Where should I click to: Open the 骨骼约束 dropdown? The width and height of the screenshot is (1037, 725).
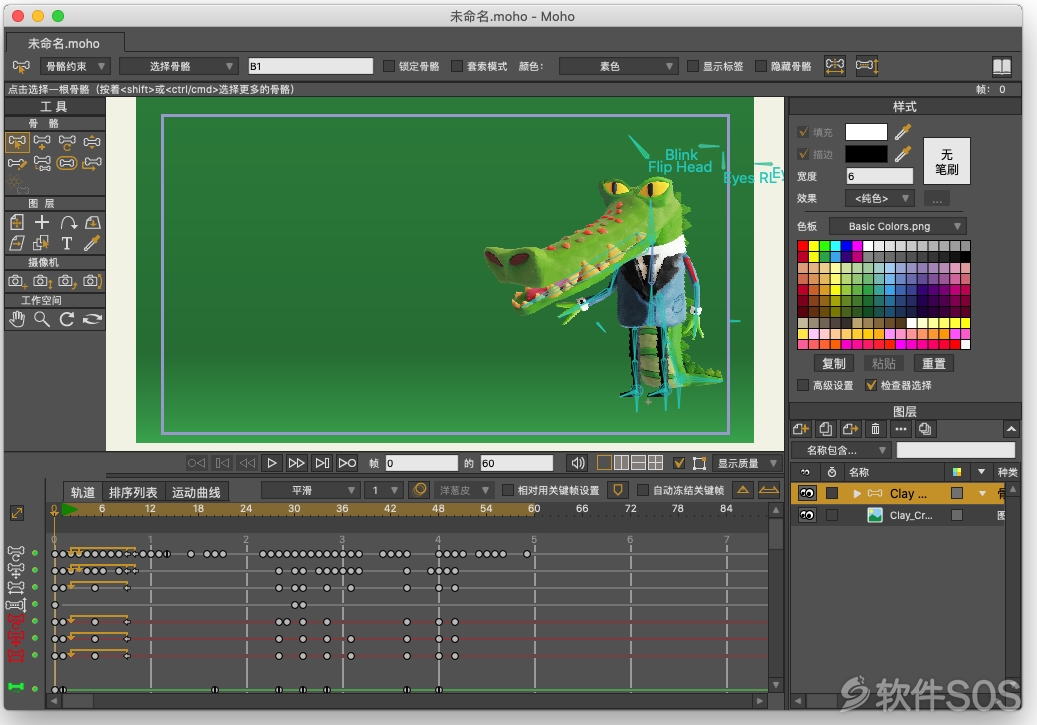click(74, 66)
